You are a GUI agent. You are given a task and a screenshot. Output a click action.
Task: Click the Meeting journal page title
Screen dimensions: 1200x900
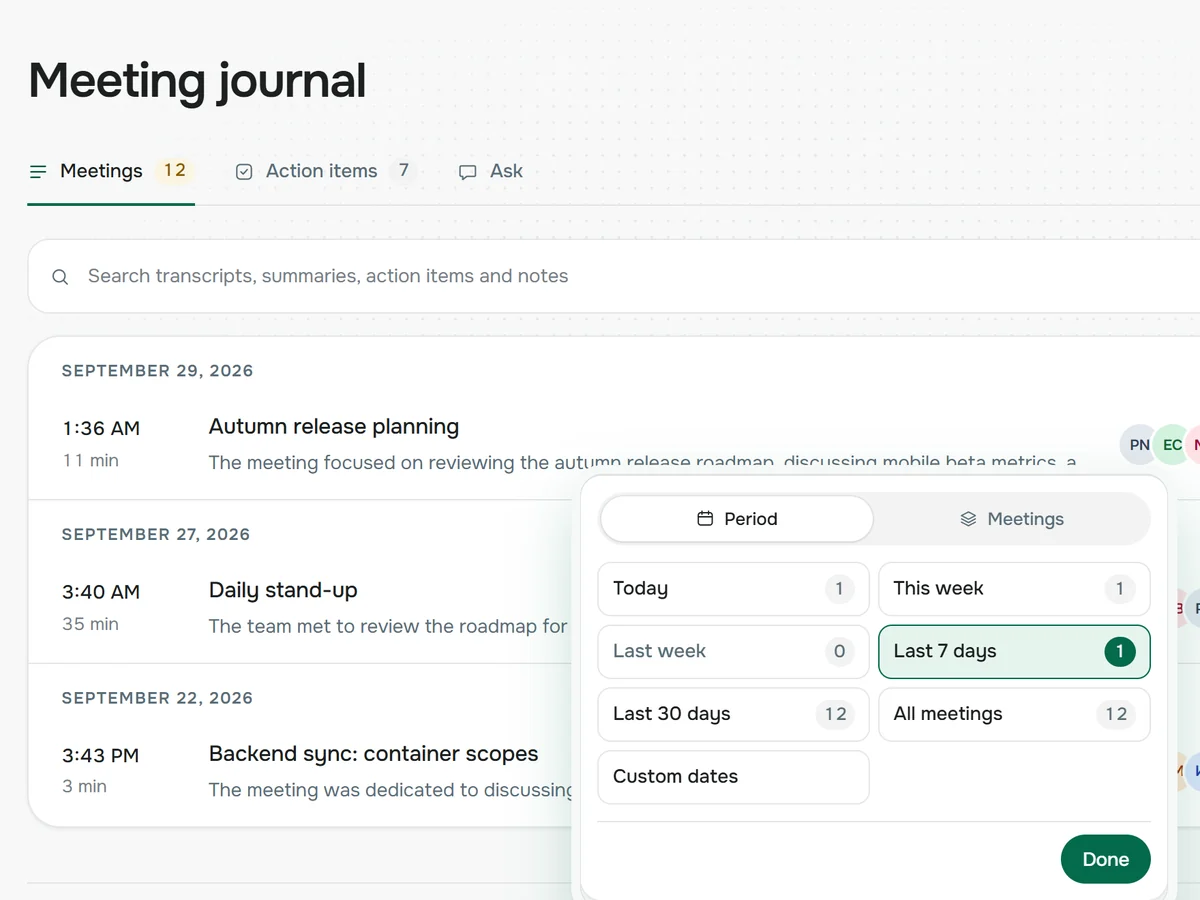(197, 80)
